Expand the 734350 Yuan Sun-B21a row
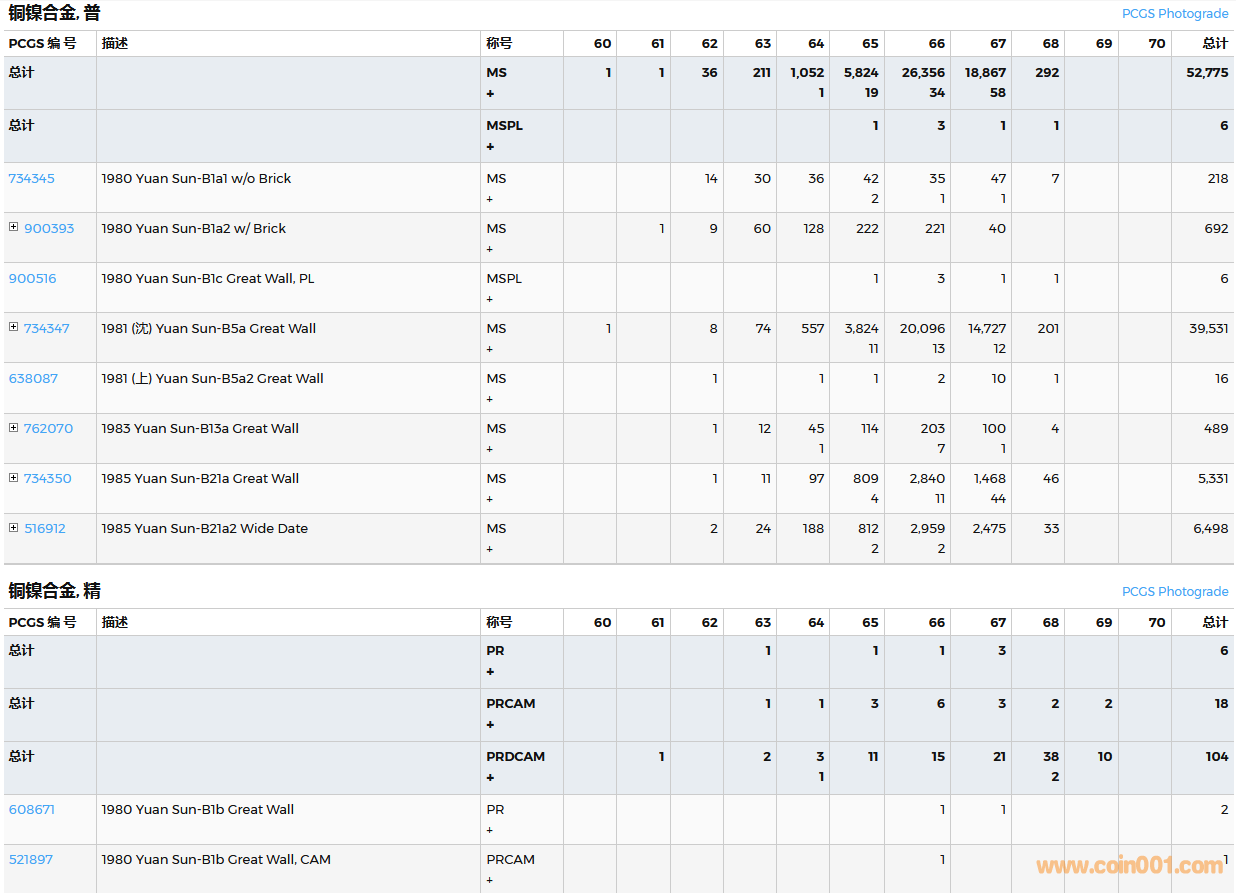This screenshot has width=1236, height=893. coord(14,477)
